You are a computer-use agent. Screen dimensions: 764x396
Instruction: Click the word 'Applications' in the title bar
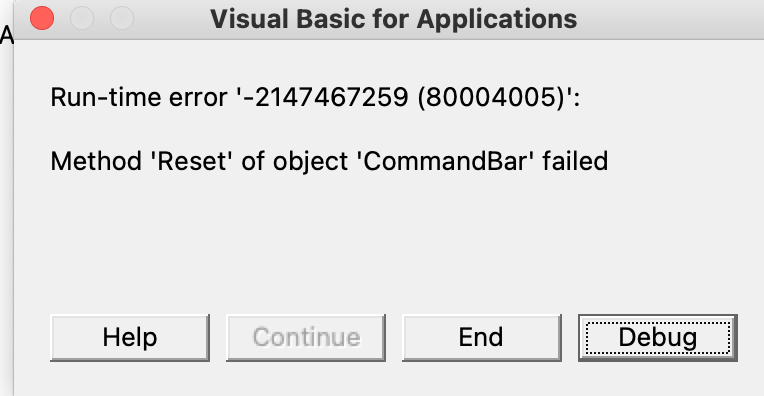coord(497,20)
